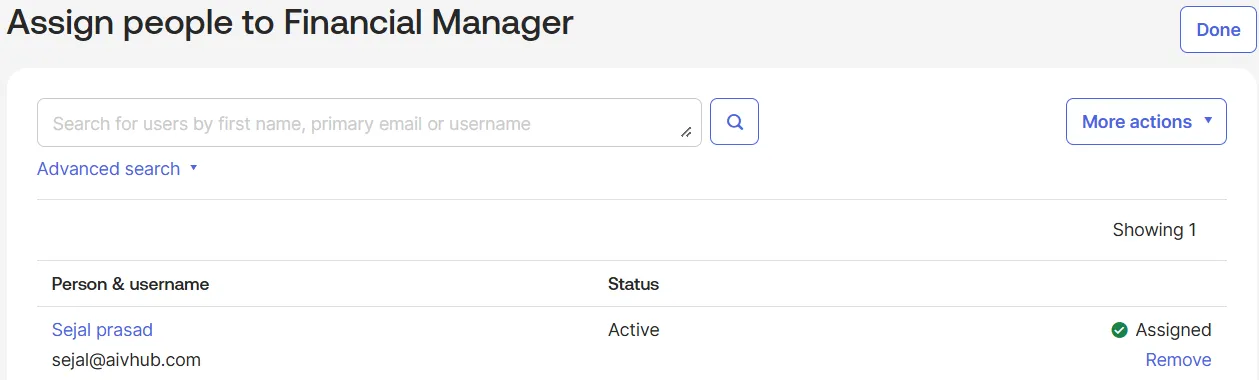Click the Showing 1 count text
Viewport: 1259px width, 380px height.
[1154, 230]
